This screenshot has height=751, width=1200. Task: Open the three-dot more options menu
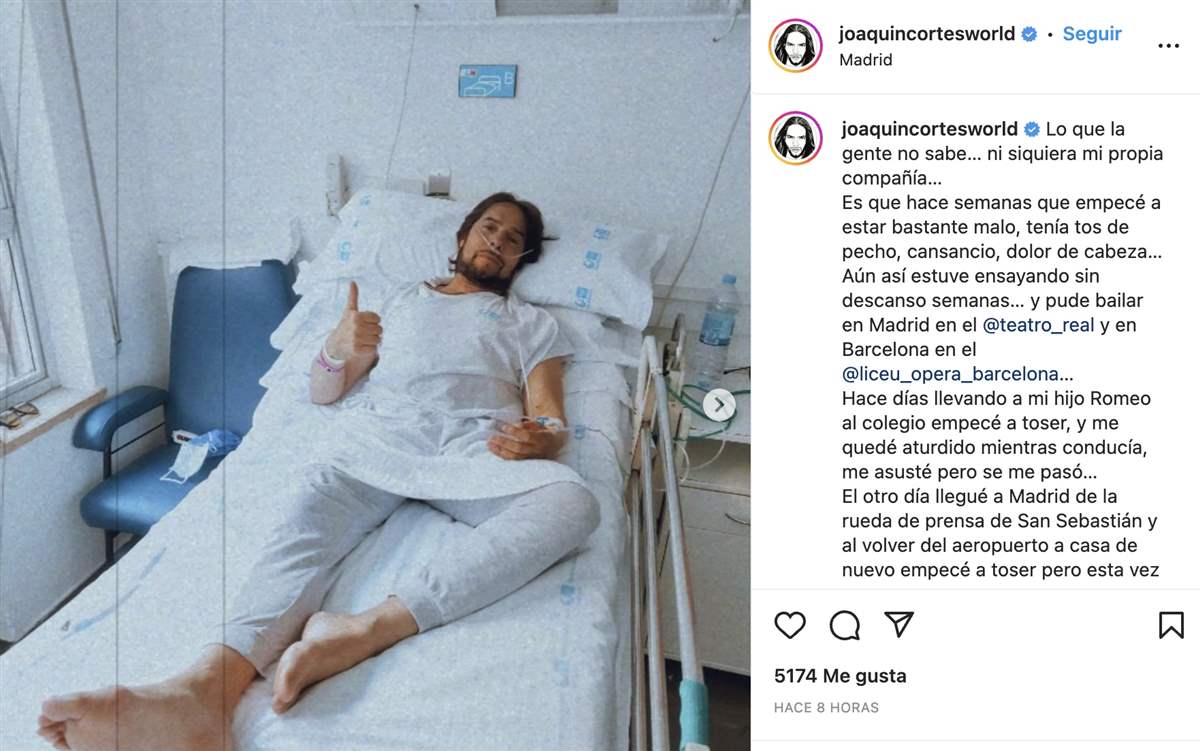pyautogui.click(x=1168, y=46)
